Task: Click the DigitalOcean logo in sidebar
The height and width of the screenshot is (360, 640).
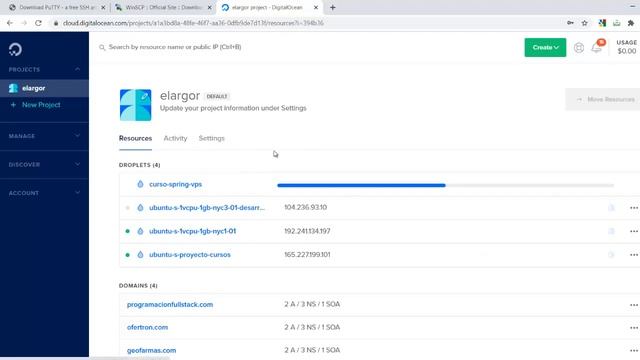Action: 16,49
